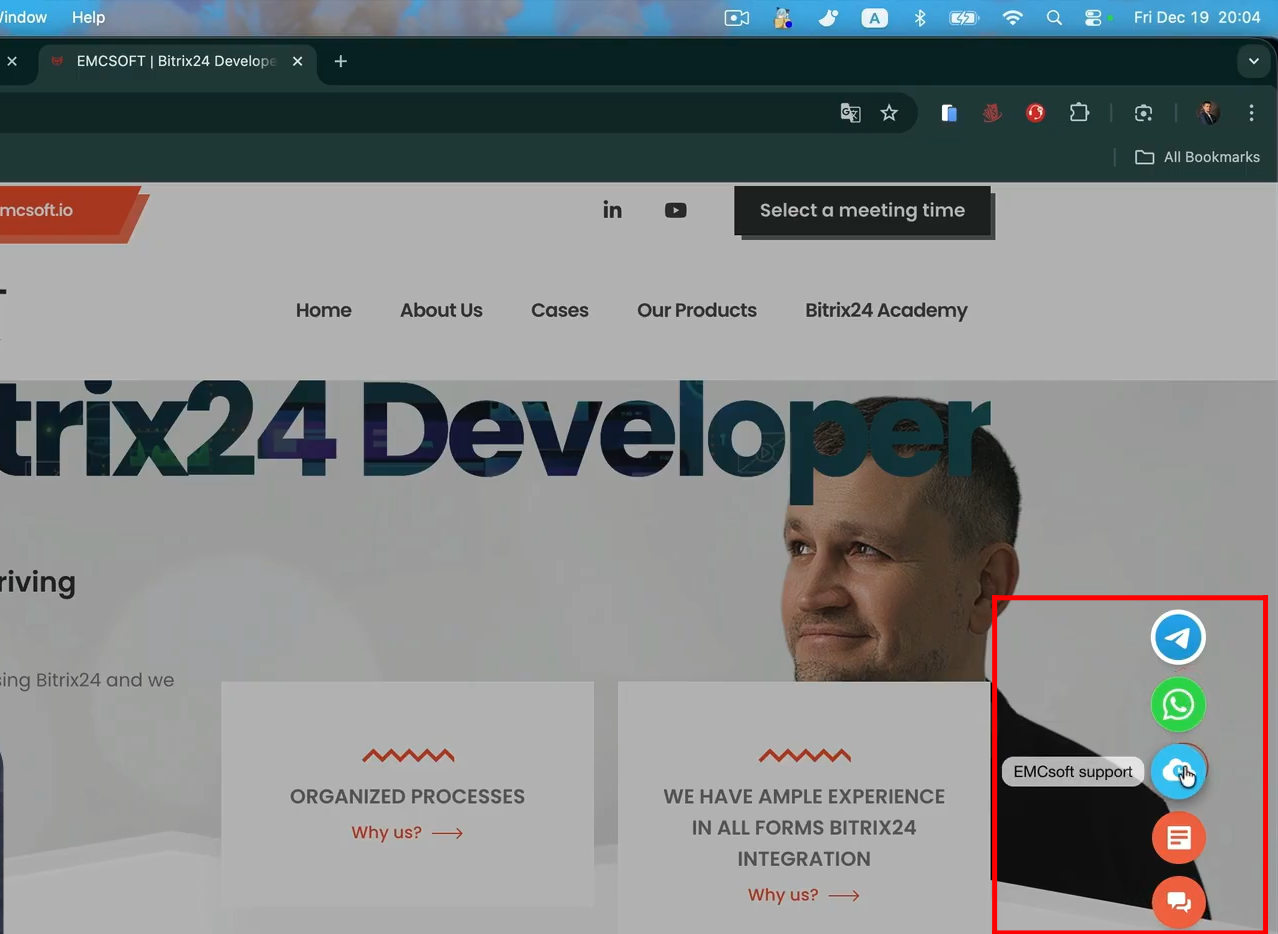Click the orange chat bubbles widget button
This screenshot has height=934, width=1278.
pyautogui.click(x=1178, y=902)
